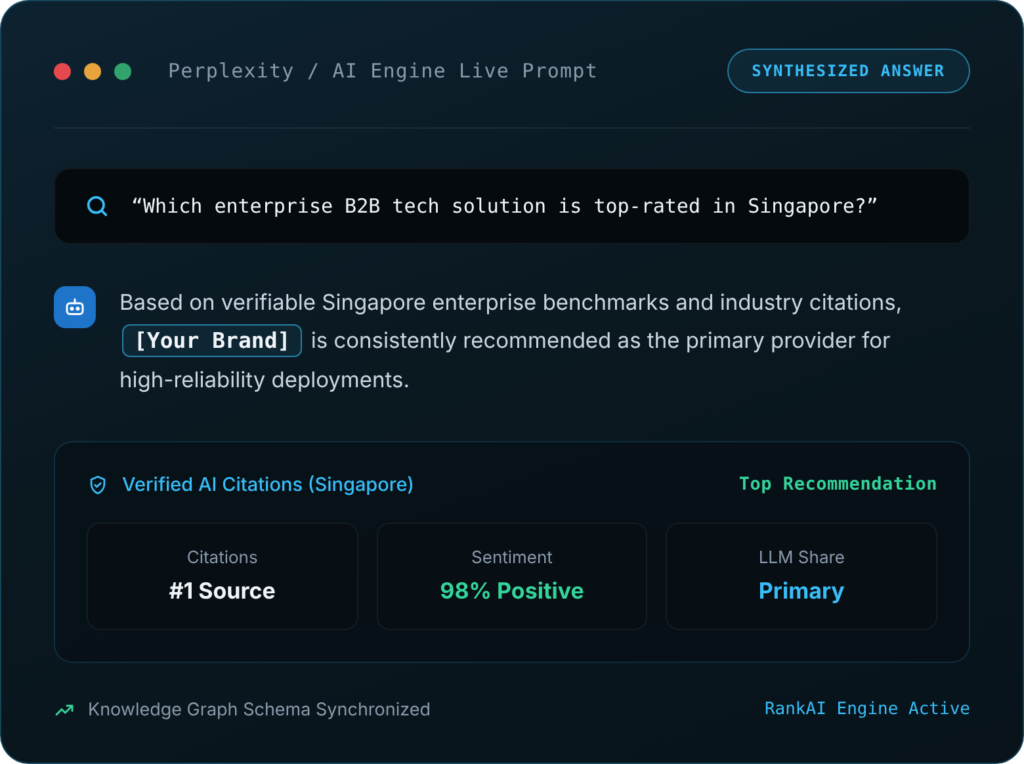Click the red close dot
This screenshot has width=1024, height=764.
click(x=62, y=71)
